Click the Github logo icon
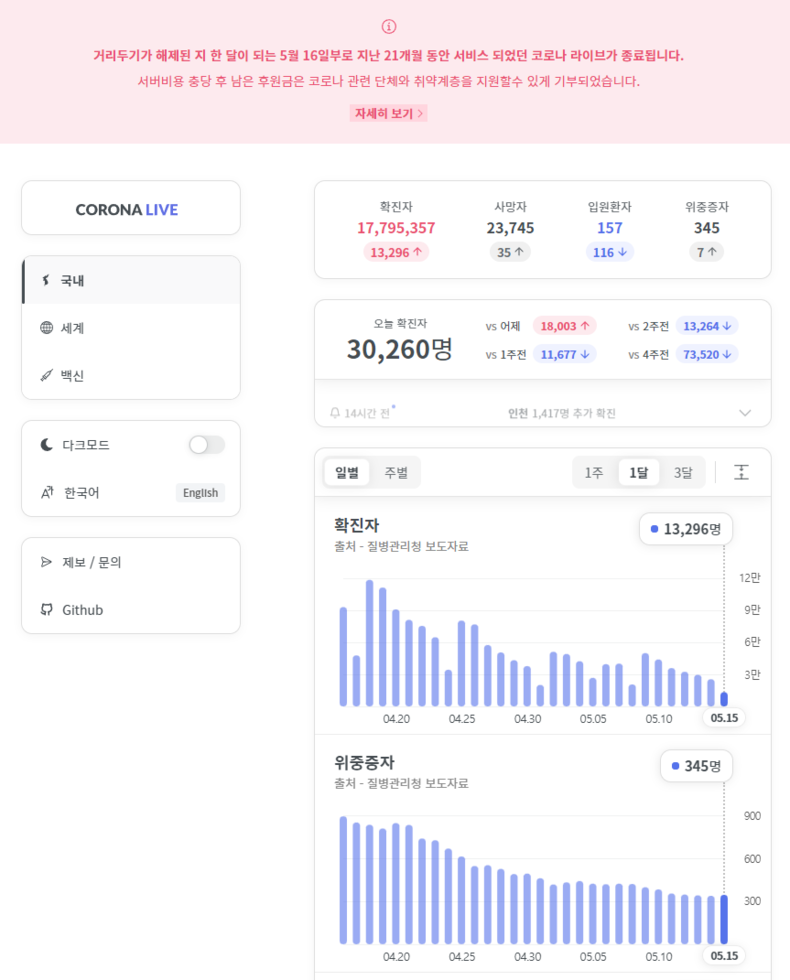The width and height of the screenshot is (790, 980). [46, 610]
